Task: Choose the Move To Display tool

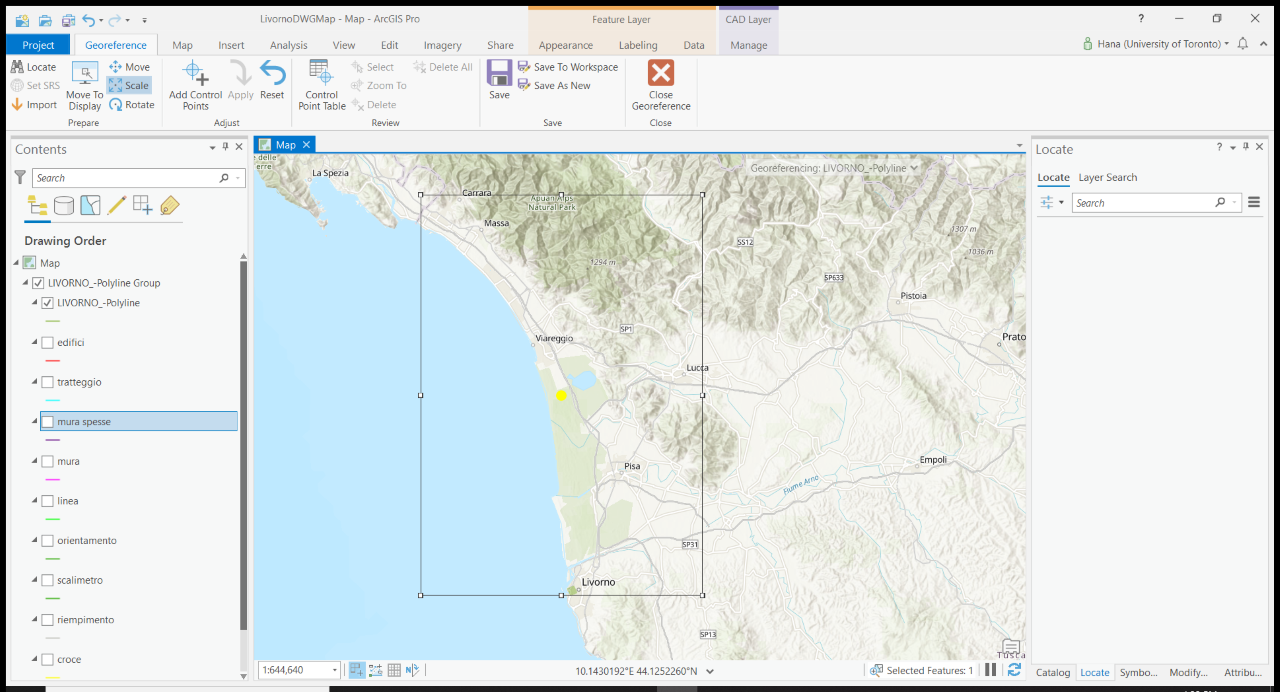Action: [x=84, y=86]
